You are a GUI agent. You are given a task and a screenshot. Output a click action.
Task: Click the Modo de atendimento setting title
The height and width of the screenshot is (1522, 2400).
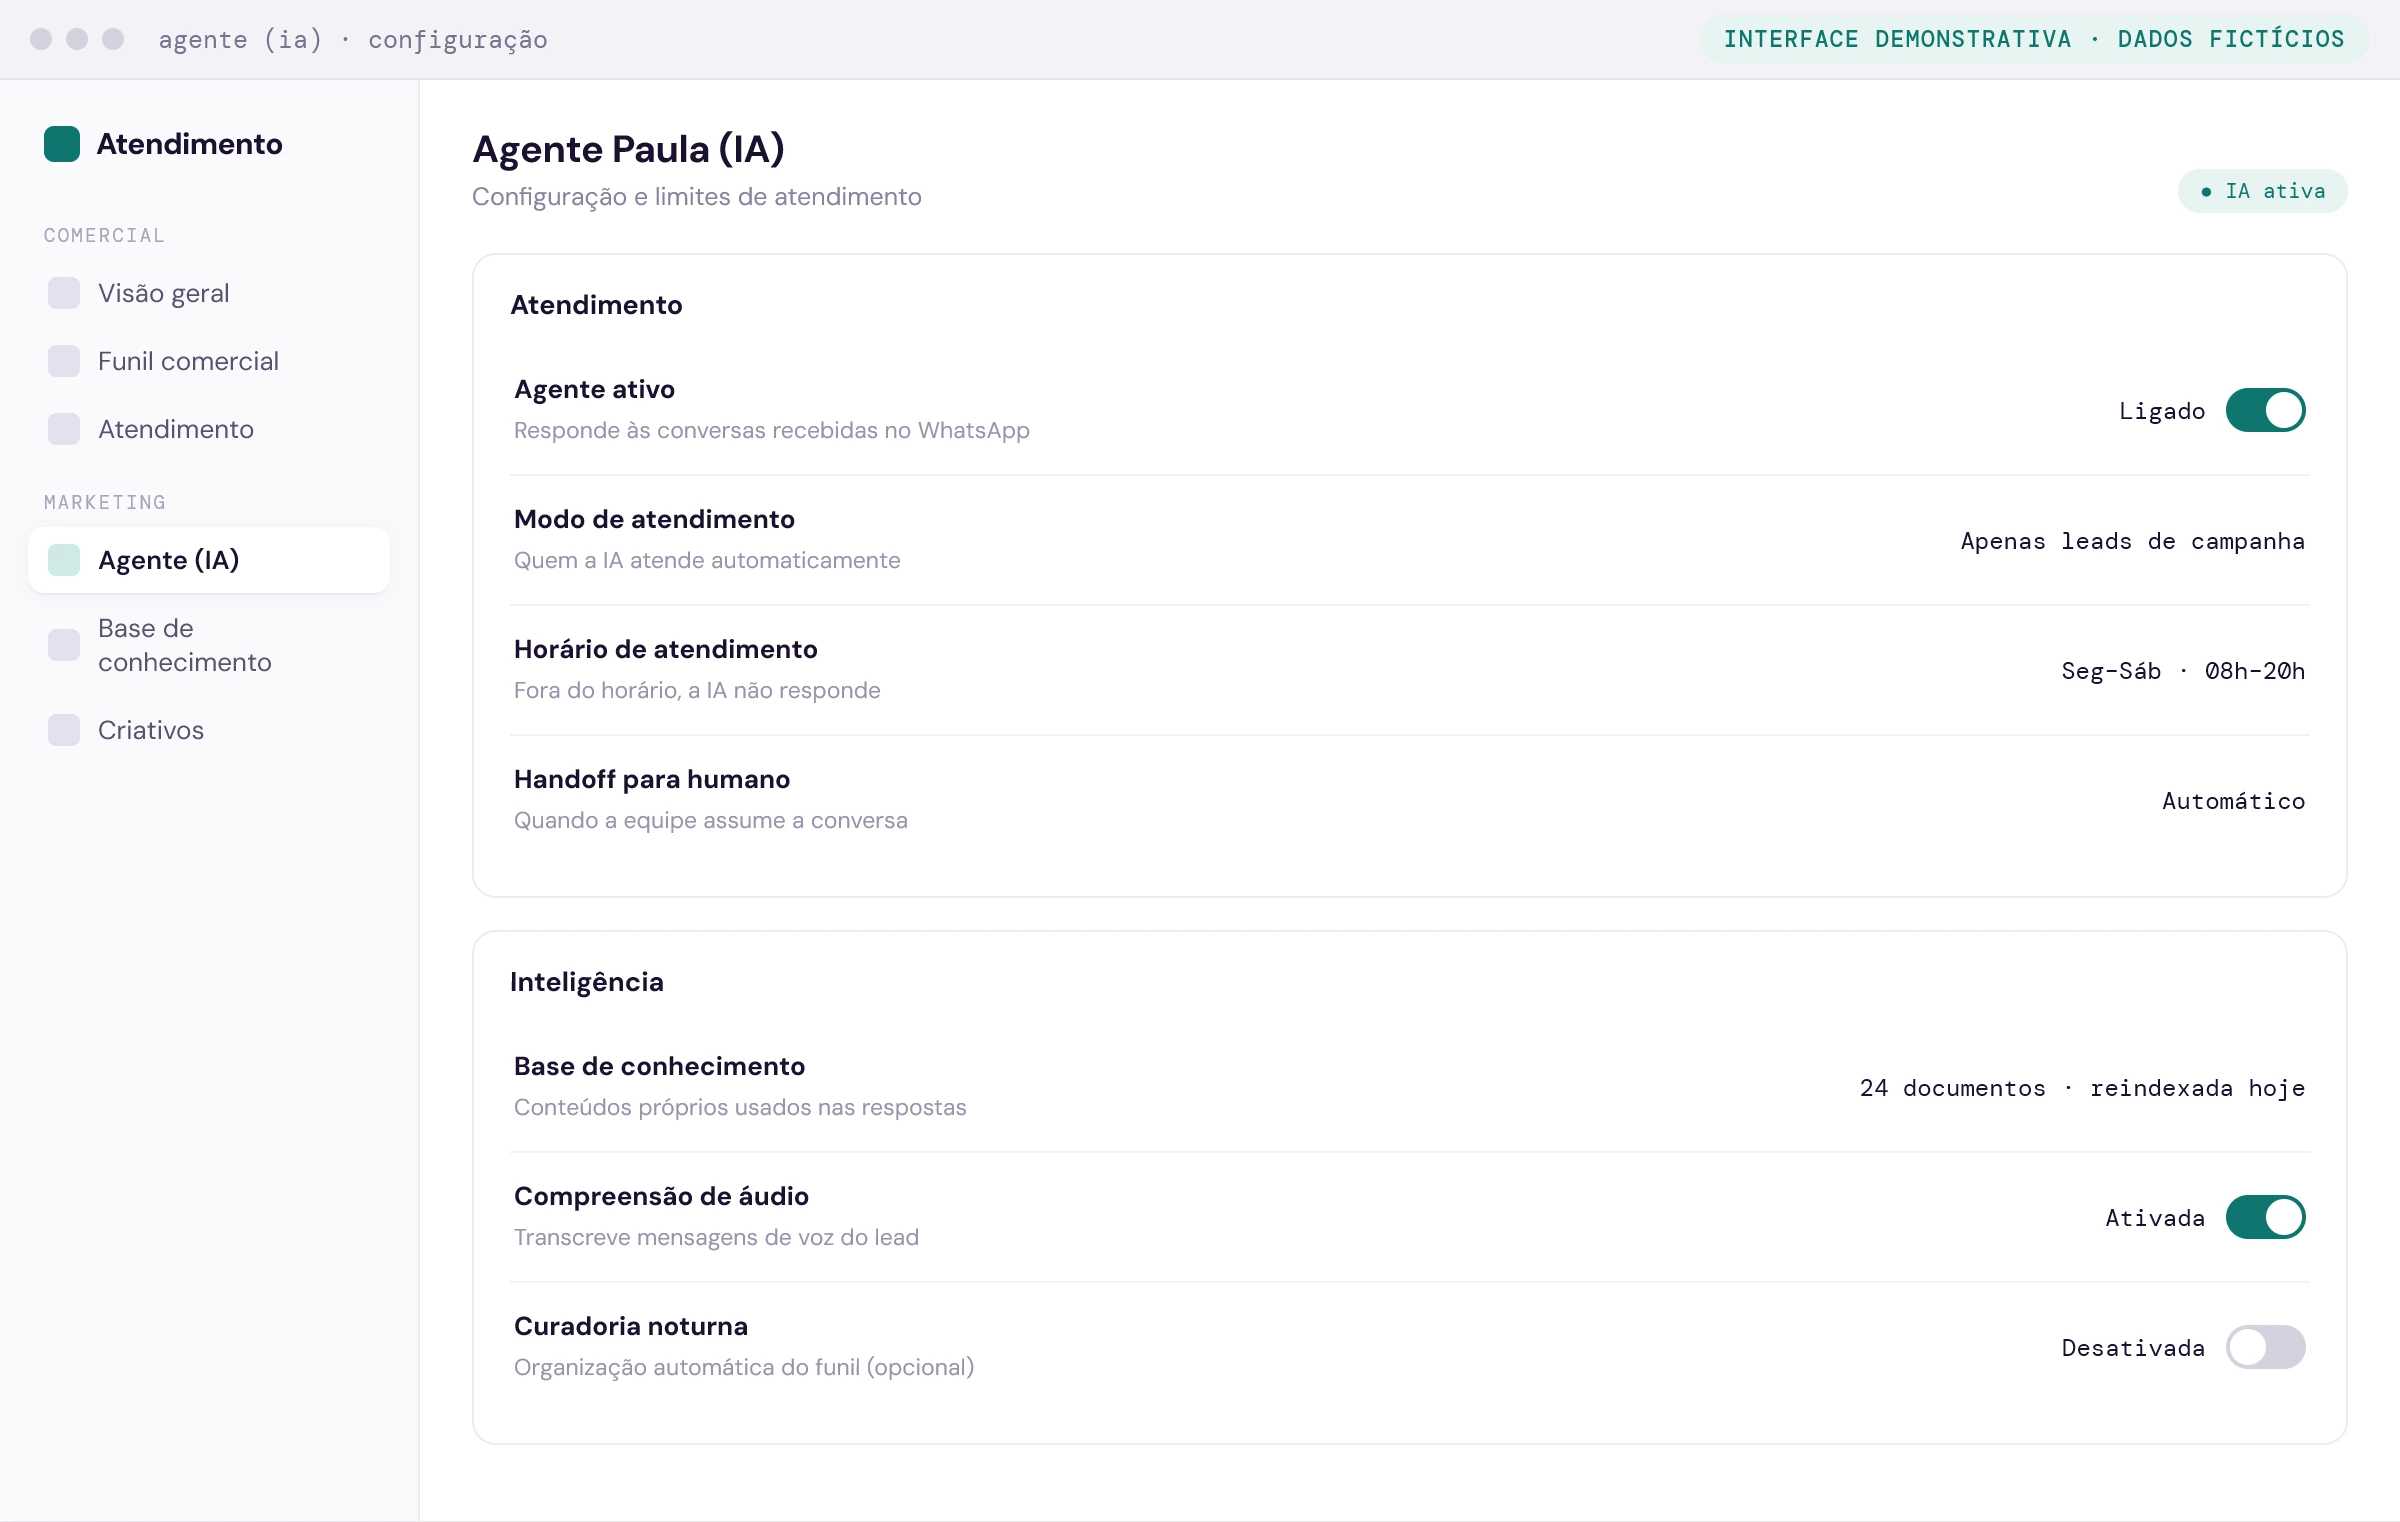coord(654,519)
